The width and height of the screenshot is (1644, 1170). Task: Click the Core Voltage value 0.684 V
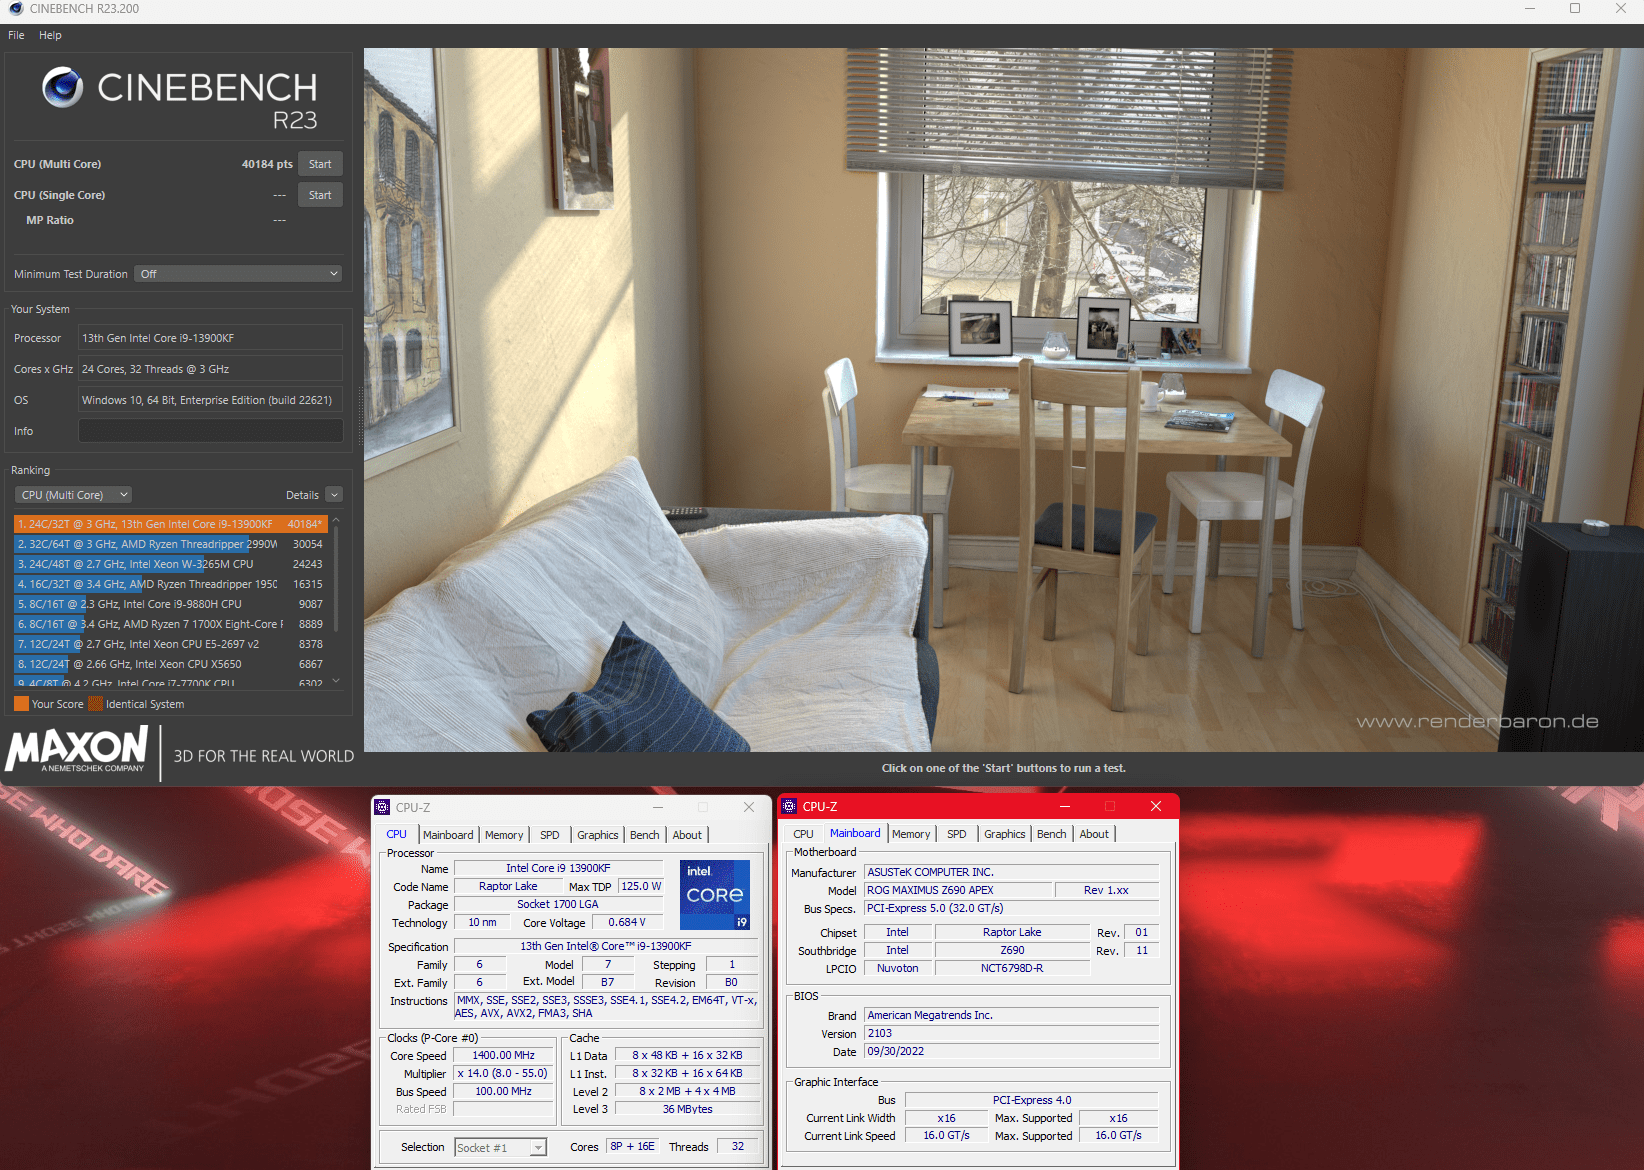[627, 922]
